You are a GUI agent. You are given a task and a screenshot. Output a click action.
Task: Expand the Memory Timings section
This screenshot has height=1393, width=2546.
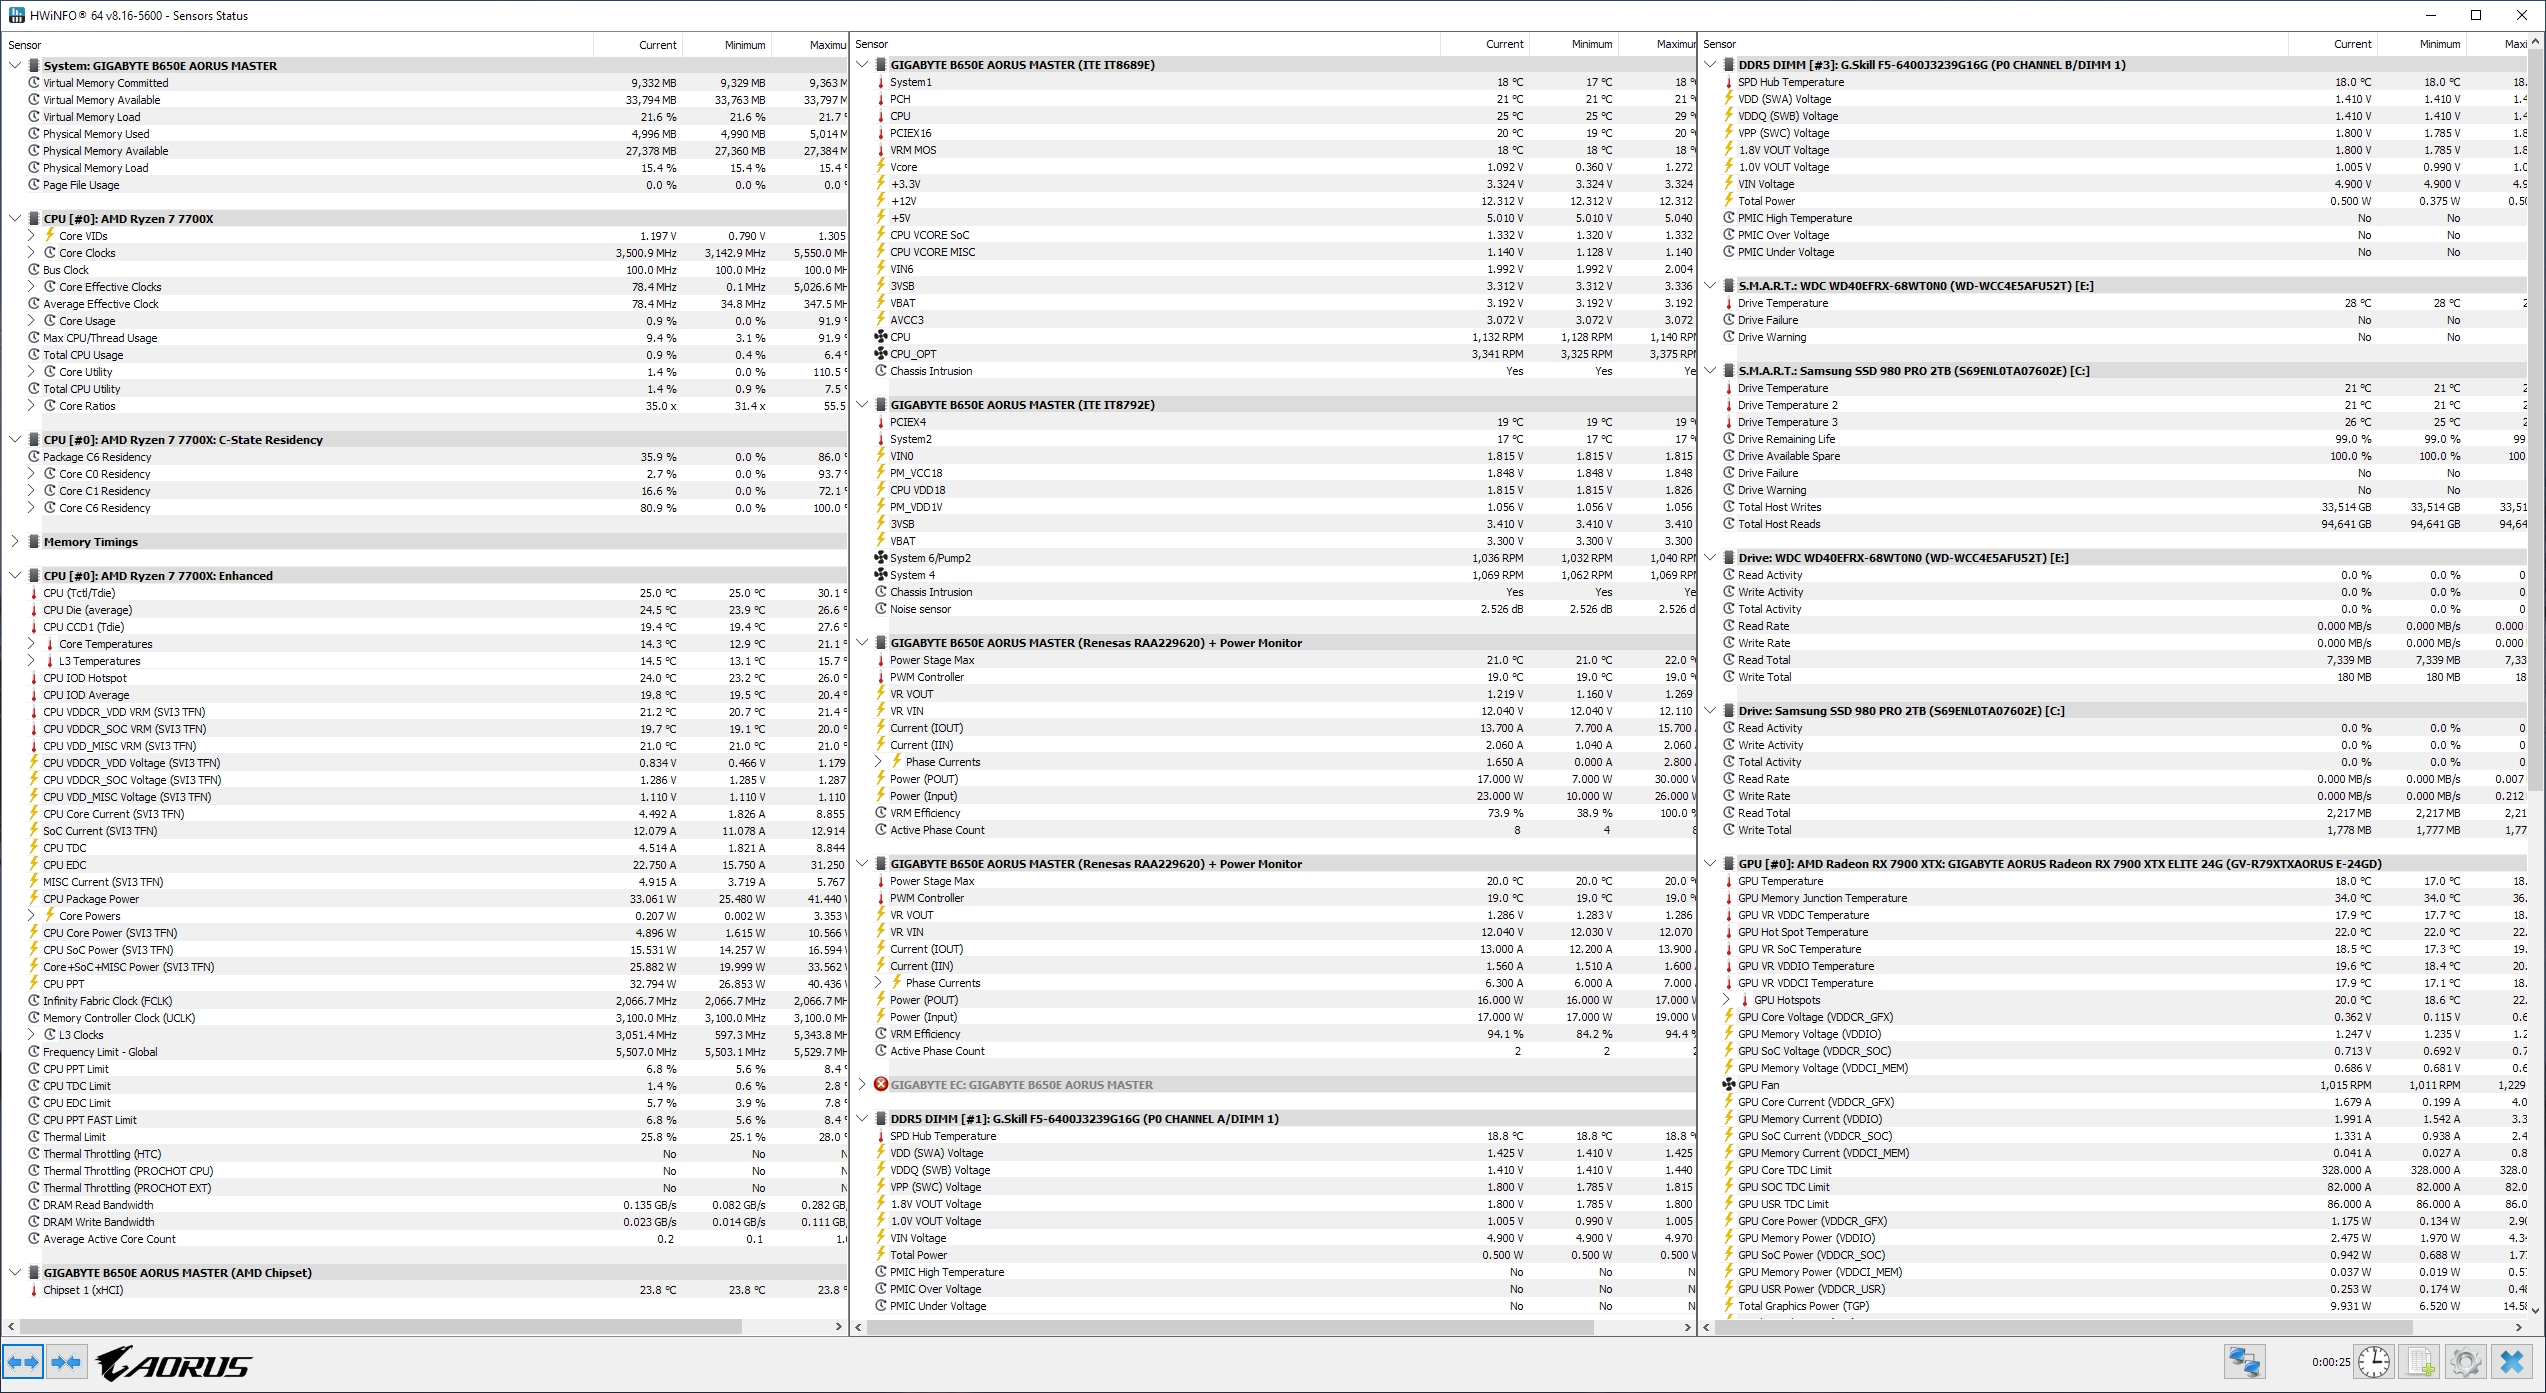point(15,542)
